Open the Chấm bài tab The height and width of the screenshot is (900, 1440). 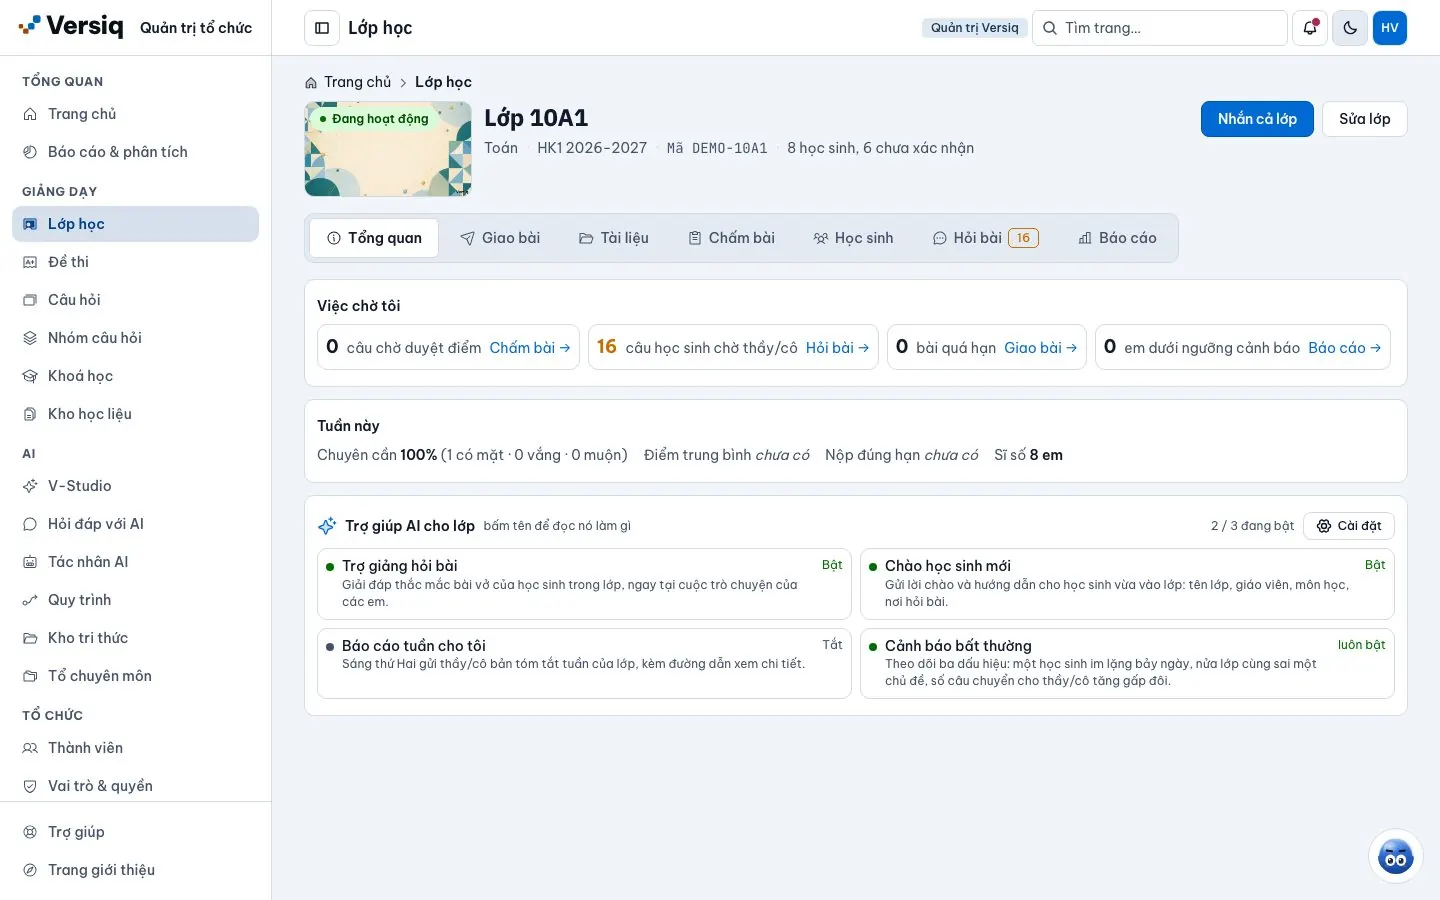point(731,238)
